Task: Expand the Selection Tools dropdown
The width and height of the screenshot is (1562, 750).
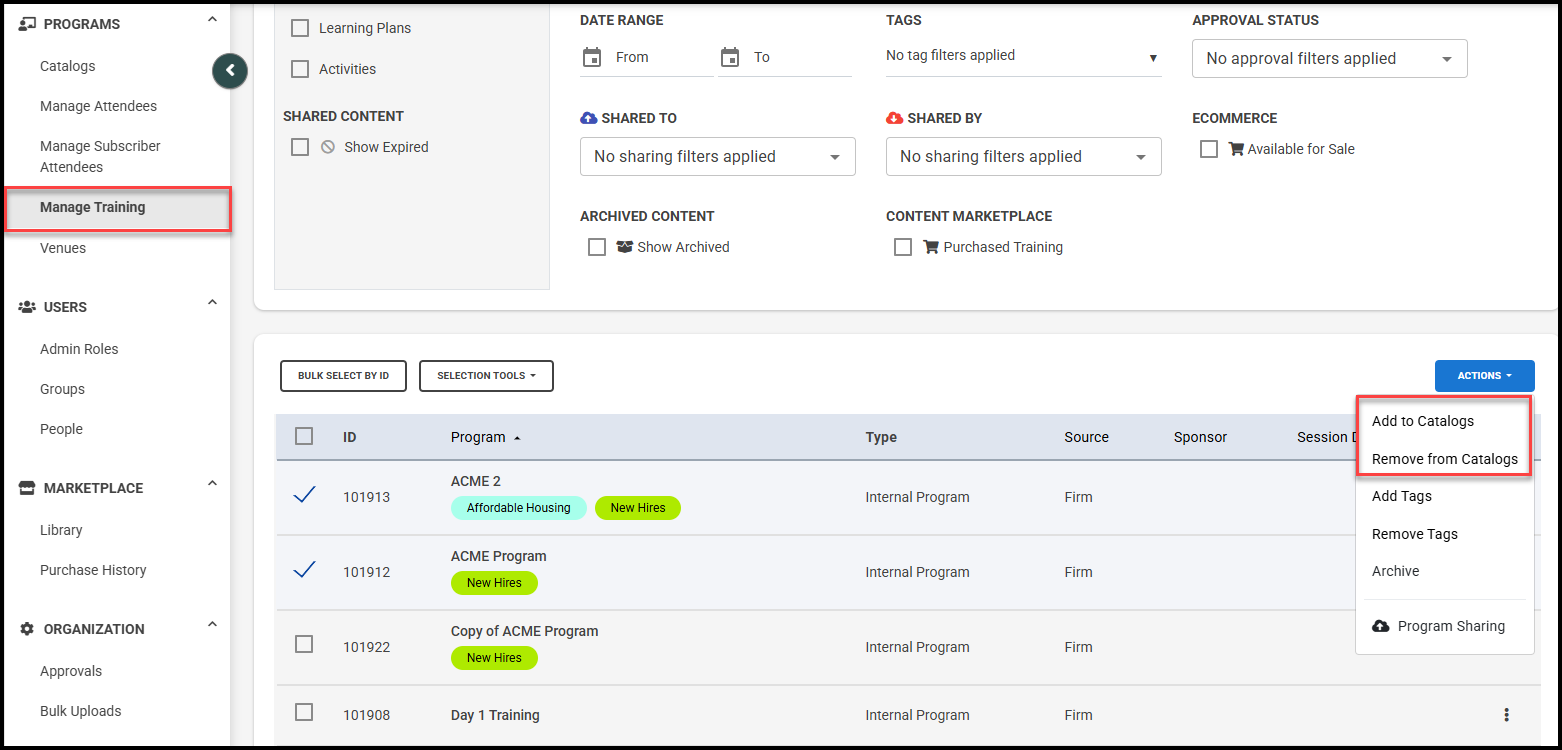Action: pos(486,376)
